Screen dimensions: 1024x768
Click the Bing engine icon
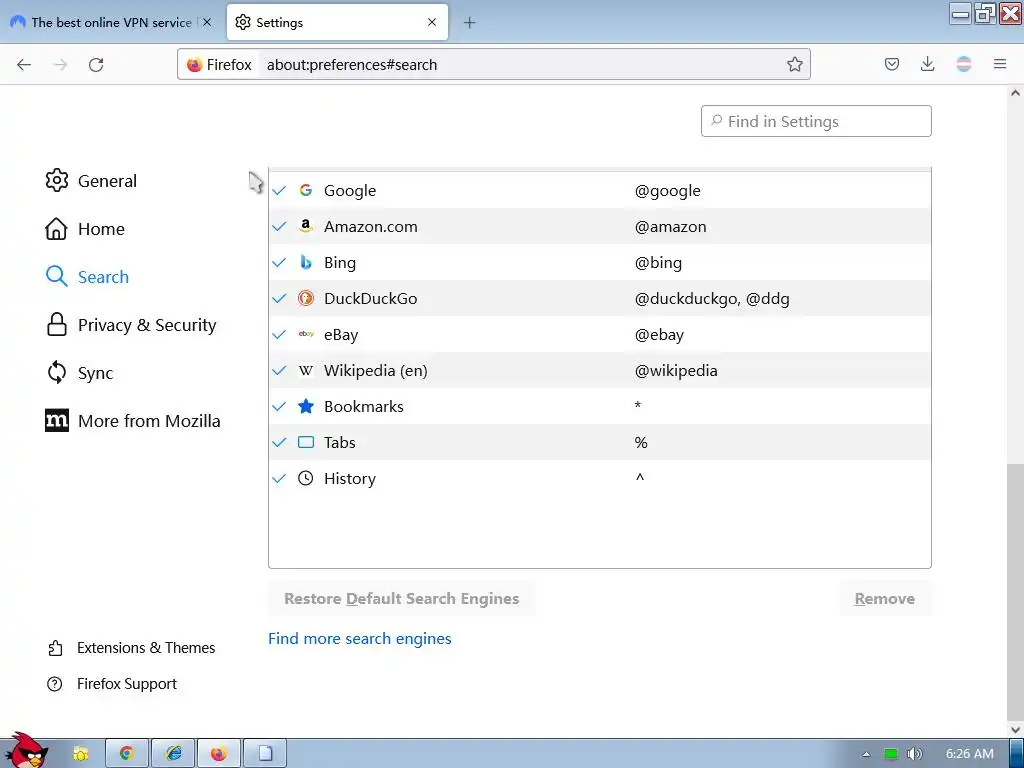(x=306, y=262)
